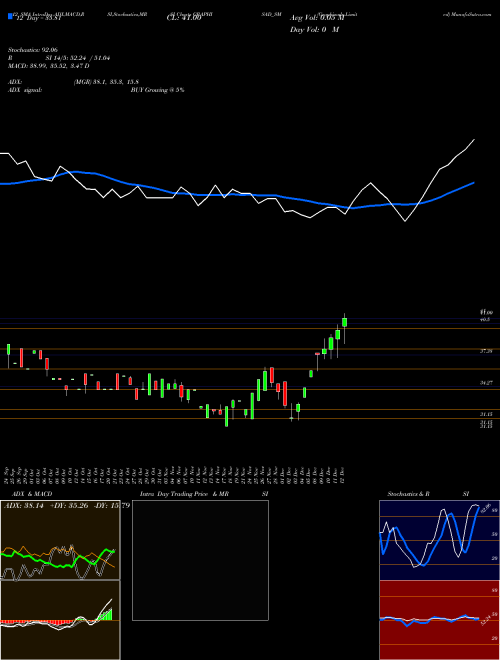Click the 92.06 stochastics value label in blue panel

click(x=485, y=508)
